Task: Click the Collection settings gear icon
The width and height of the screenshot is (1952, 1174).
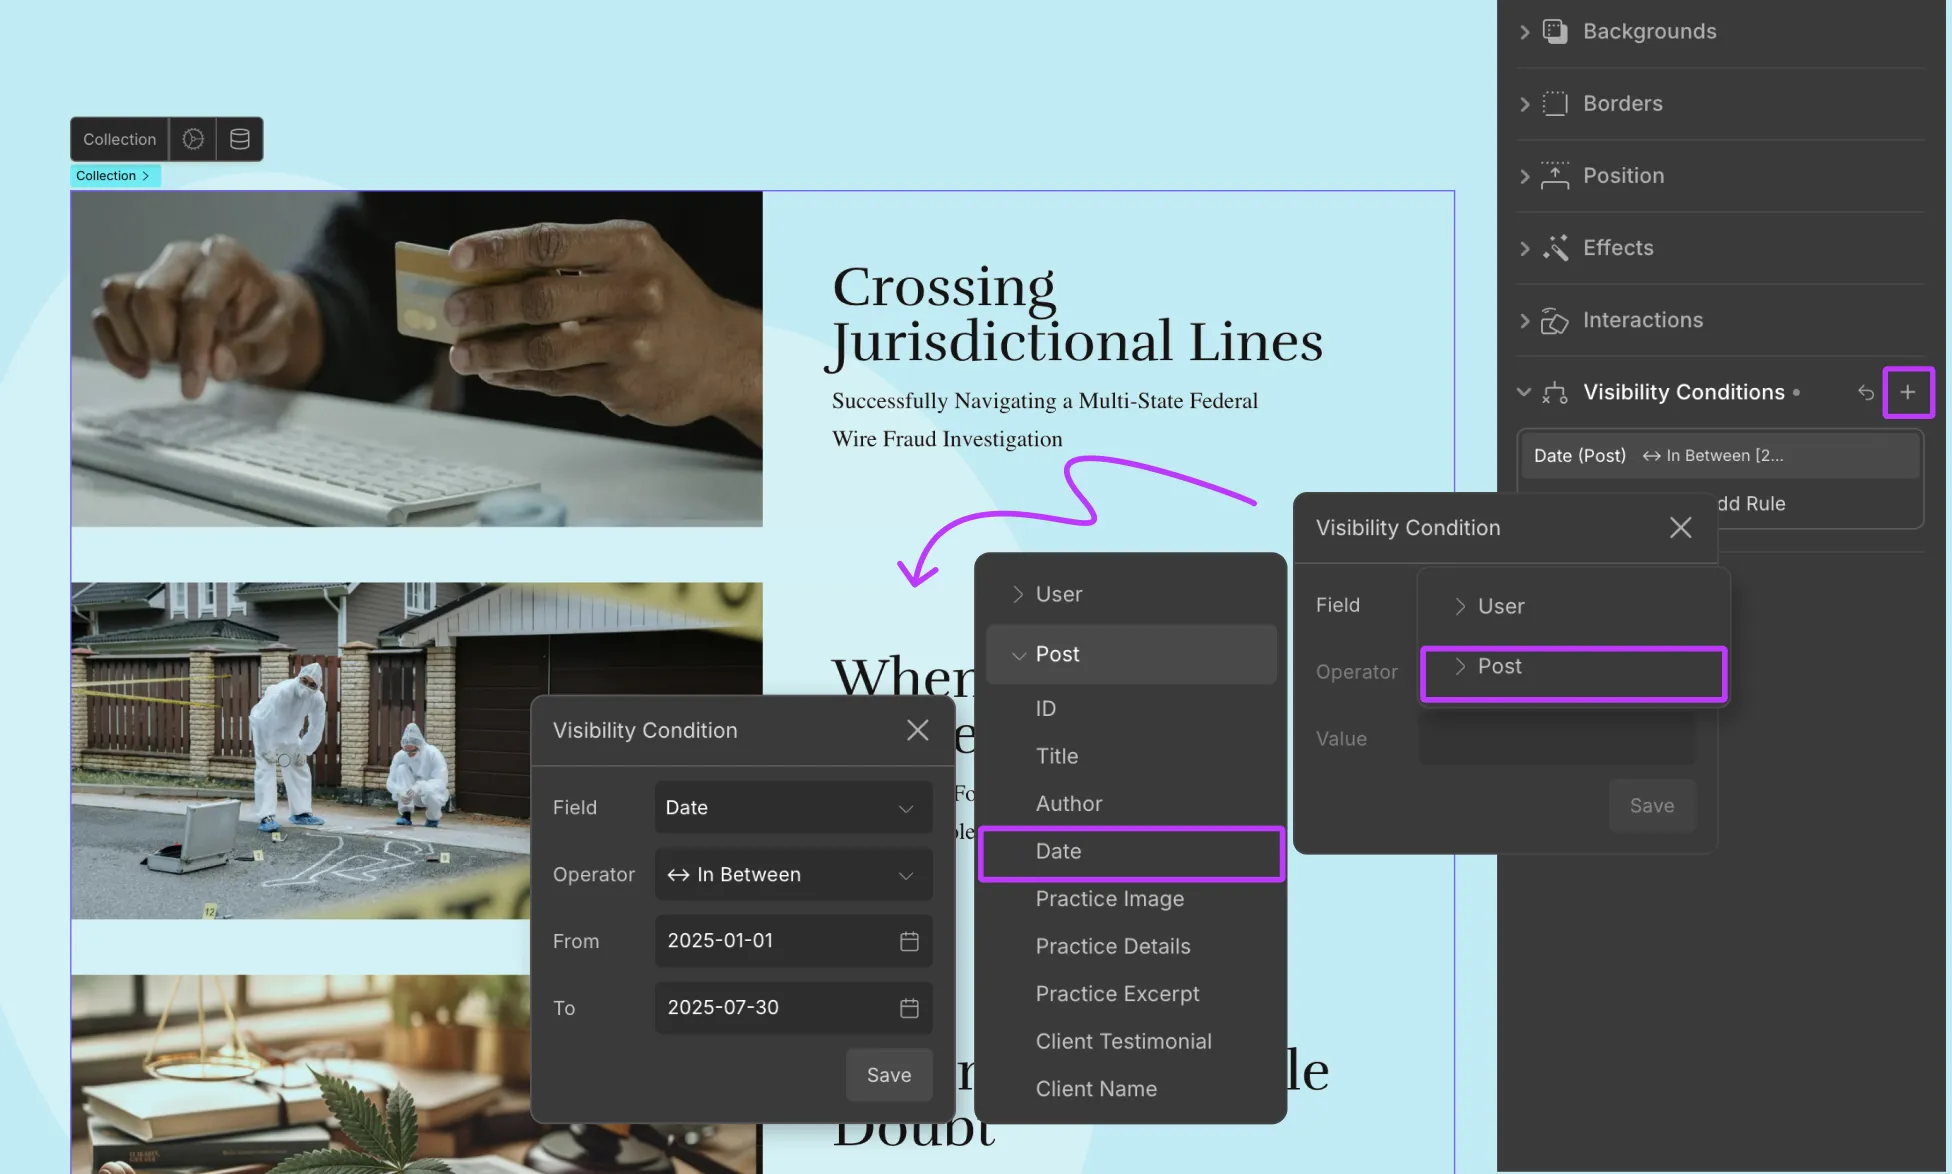Action: tap(193, 139)
